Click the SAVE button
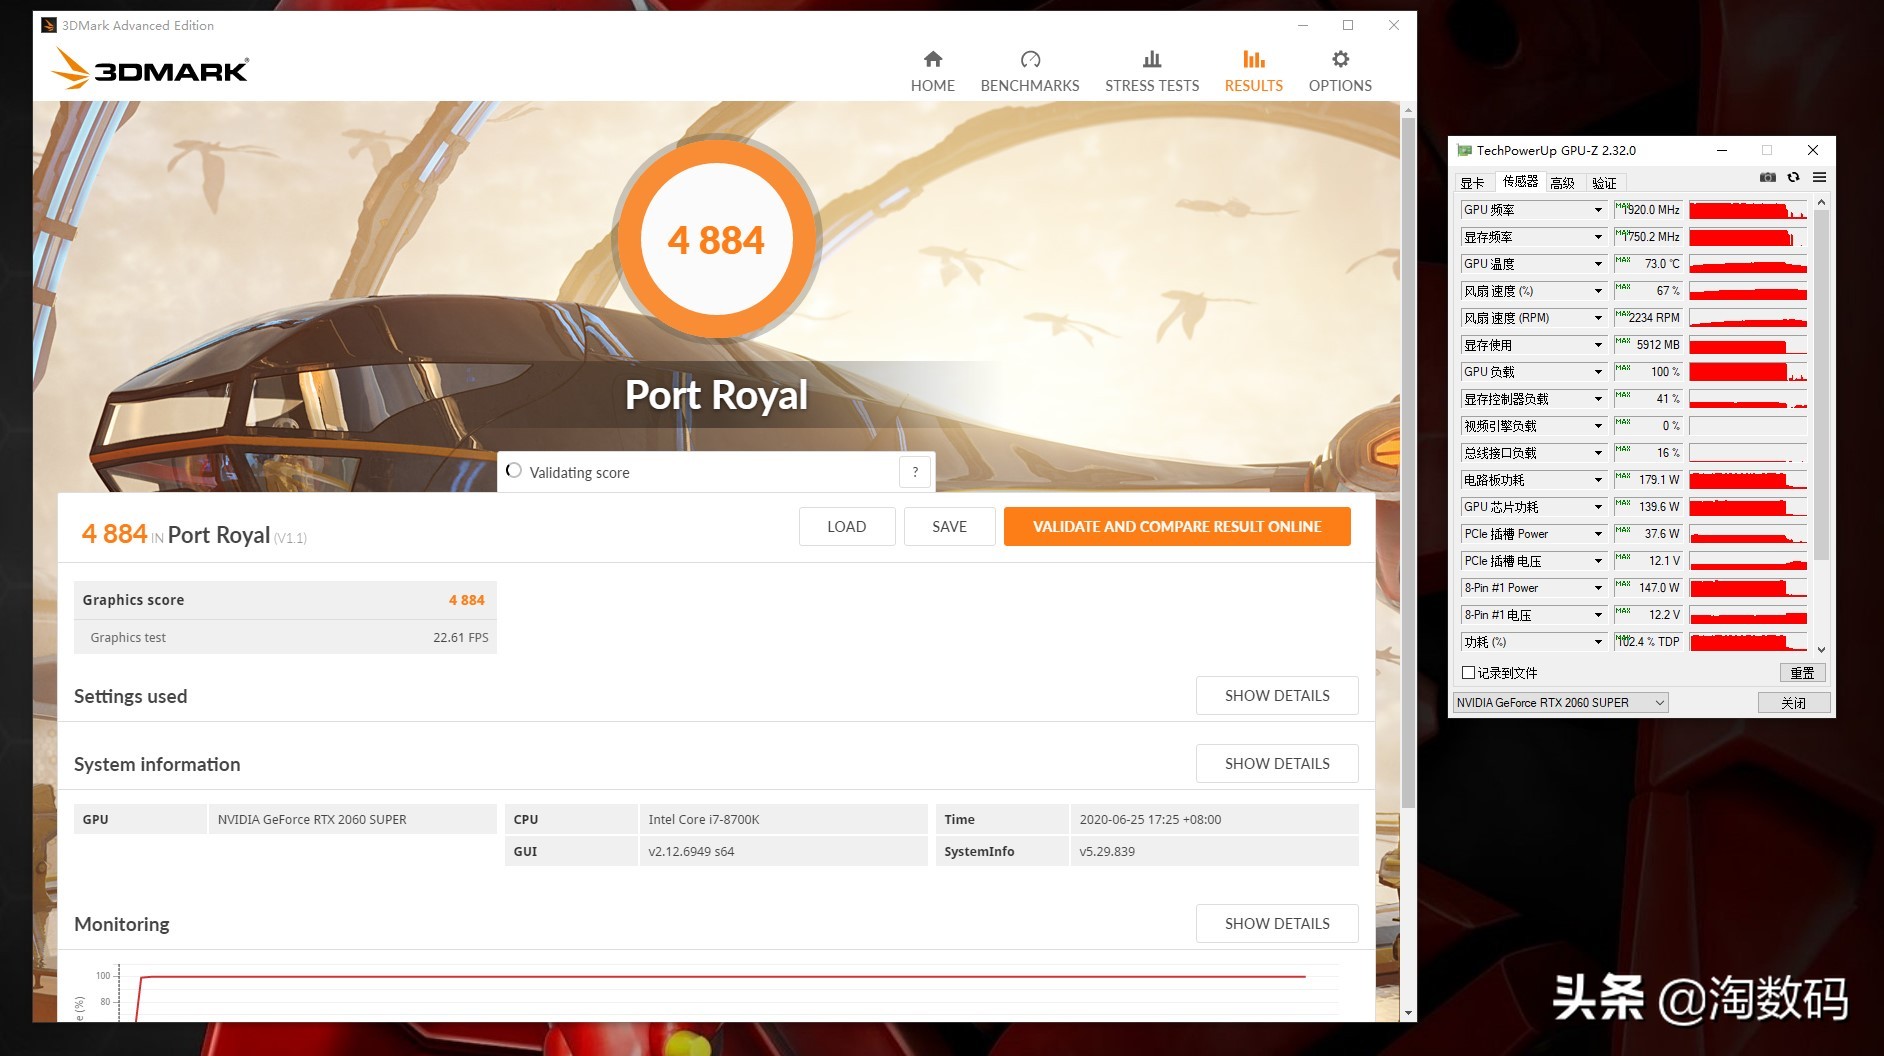Image resolution: width=1884 pixels, height=1056 pixels. pyautogui.click(x=950, y=527)
